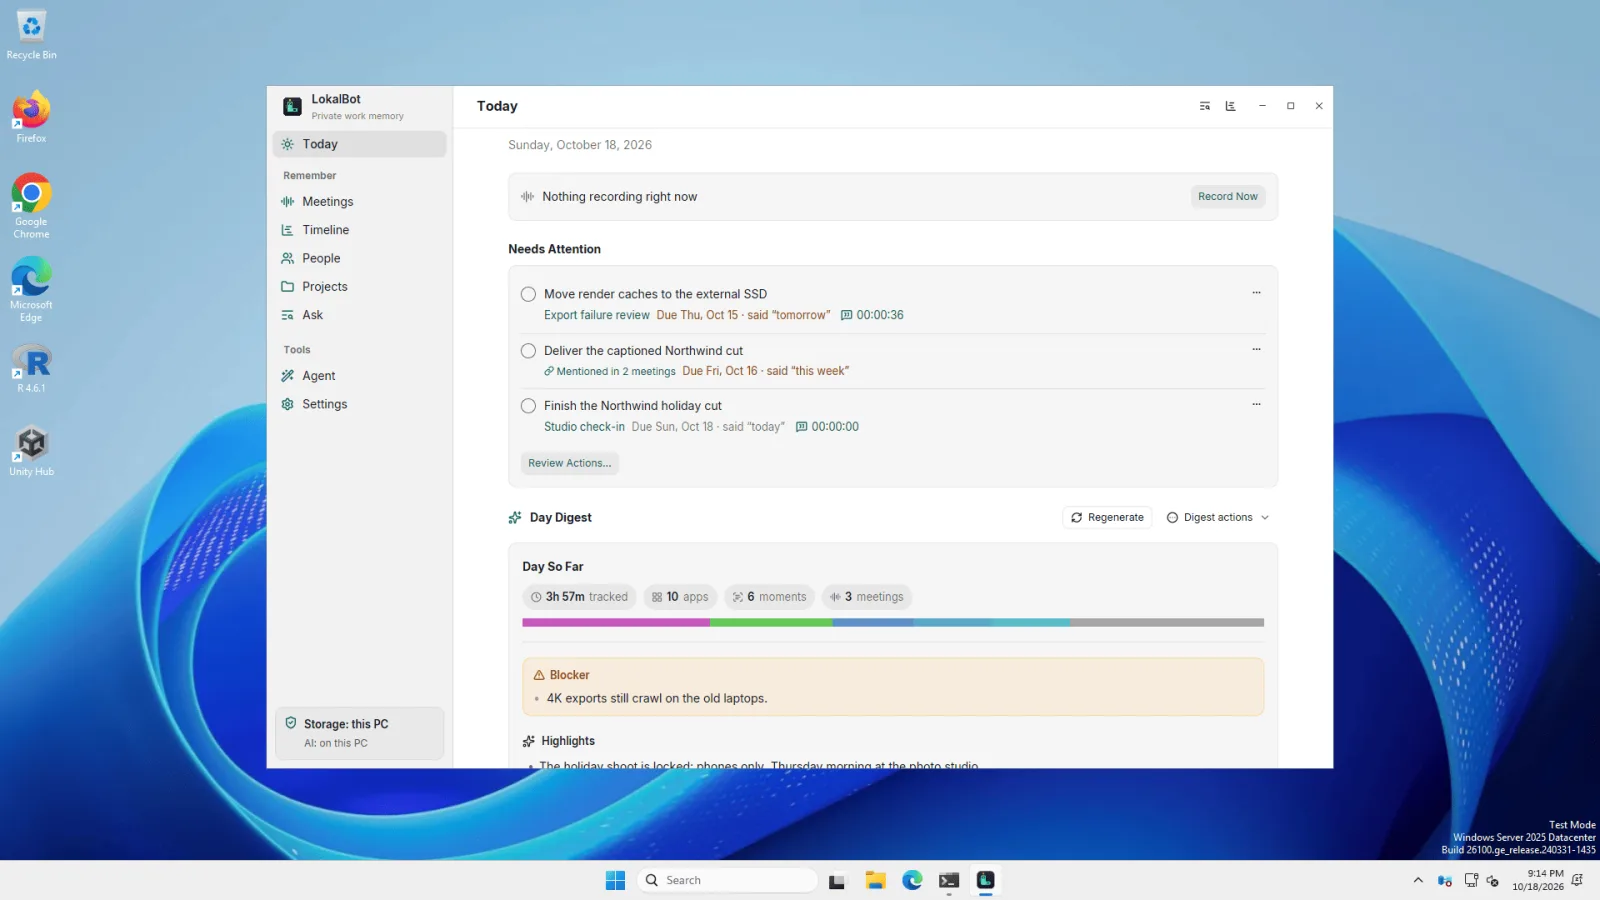Open the People section
Image resolution: width=1600 pixels, height=900 pixels.
click(359, 258)
